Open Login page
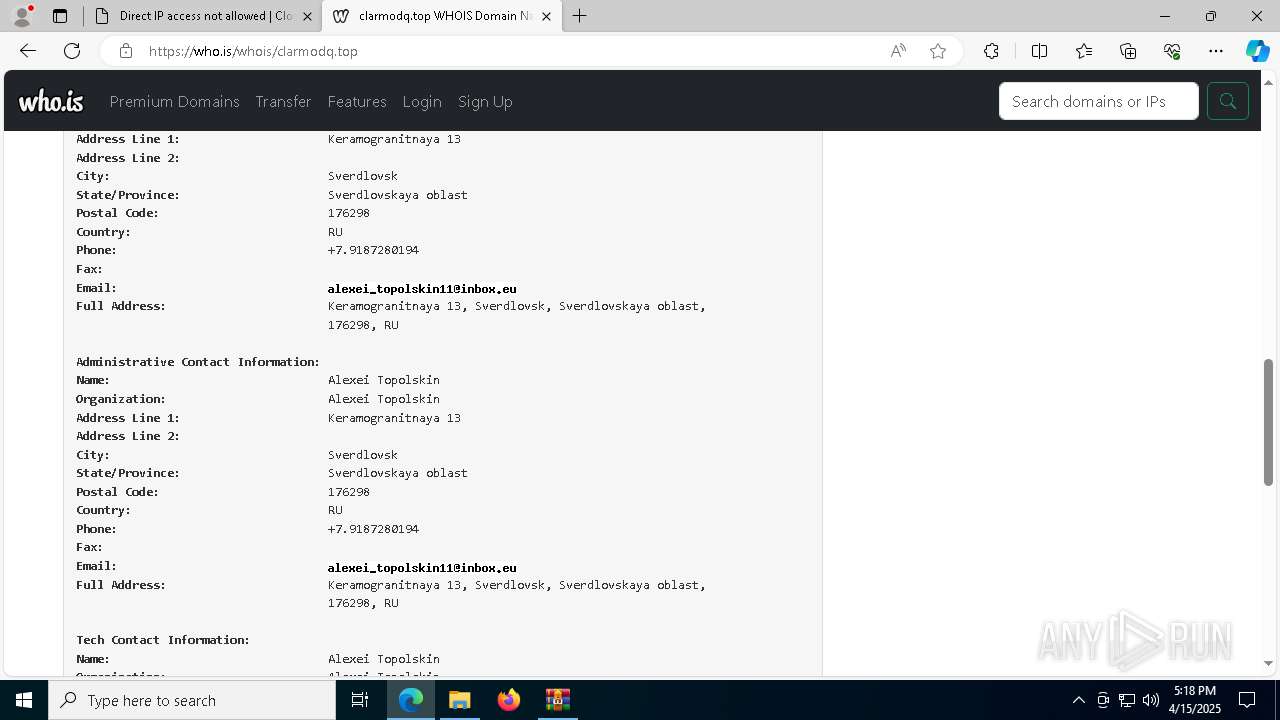The image size is (1280, 720). [x=422, y=102]
